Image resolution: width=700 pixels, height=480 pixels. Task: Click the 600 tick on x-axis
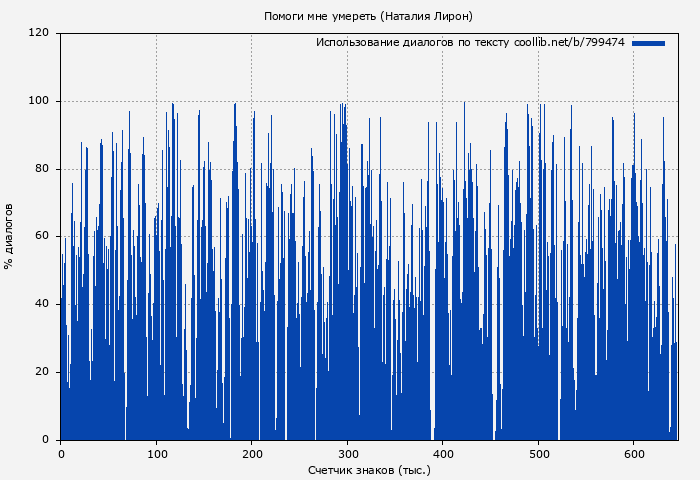point(634,454)
